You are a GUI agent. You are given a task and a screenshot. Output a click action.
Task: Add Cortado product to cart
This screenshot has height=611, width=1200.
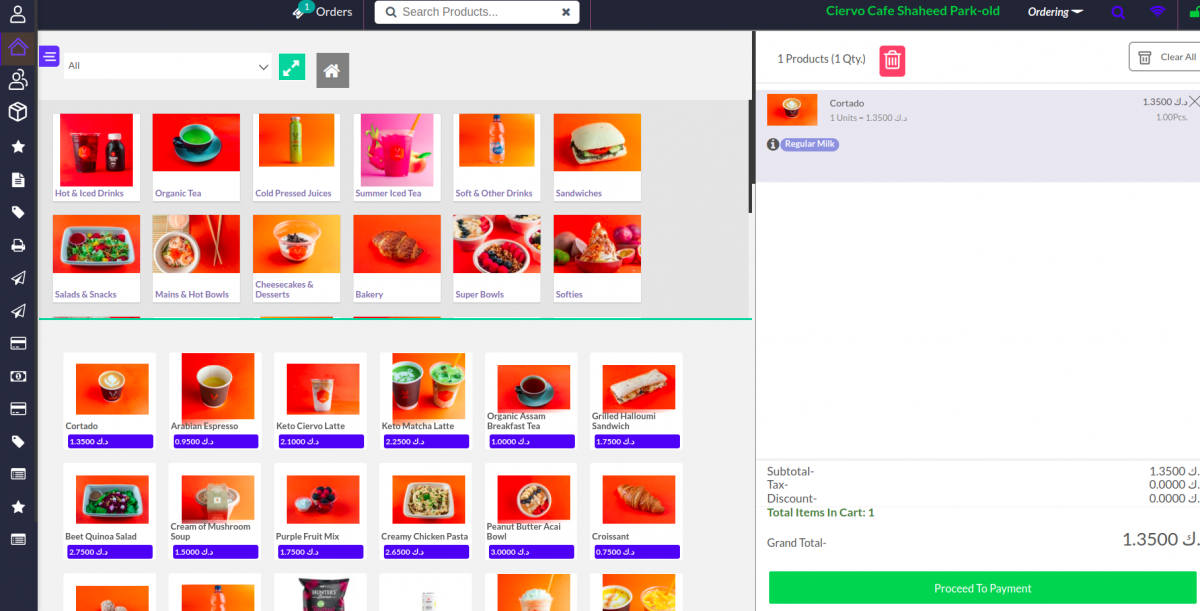pyautogui.click(x=109, y=401)
